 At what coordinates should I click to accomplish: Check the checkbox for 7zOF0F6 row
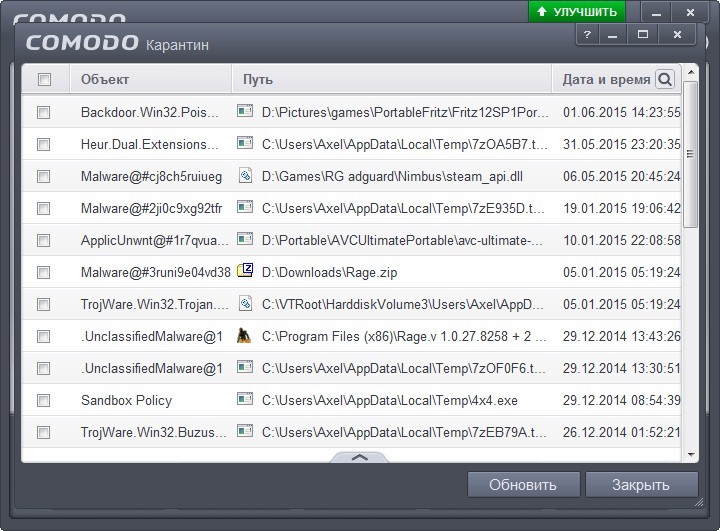pos(44,368)
